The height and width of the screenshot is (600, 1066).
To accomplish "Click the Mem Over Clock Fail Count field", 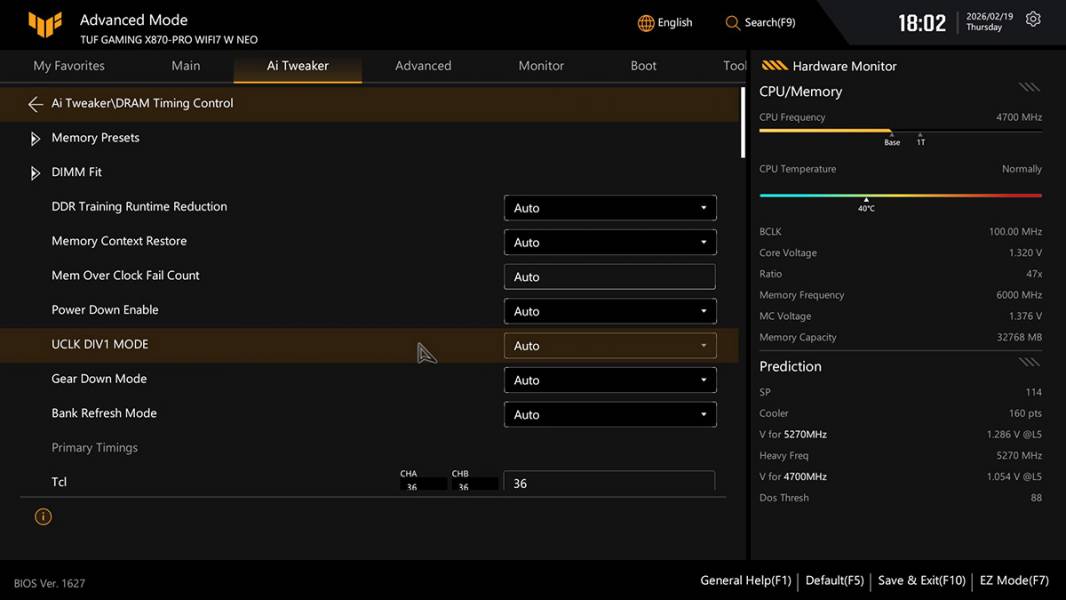I will 609,277.
